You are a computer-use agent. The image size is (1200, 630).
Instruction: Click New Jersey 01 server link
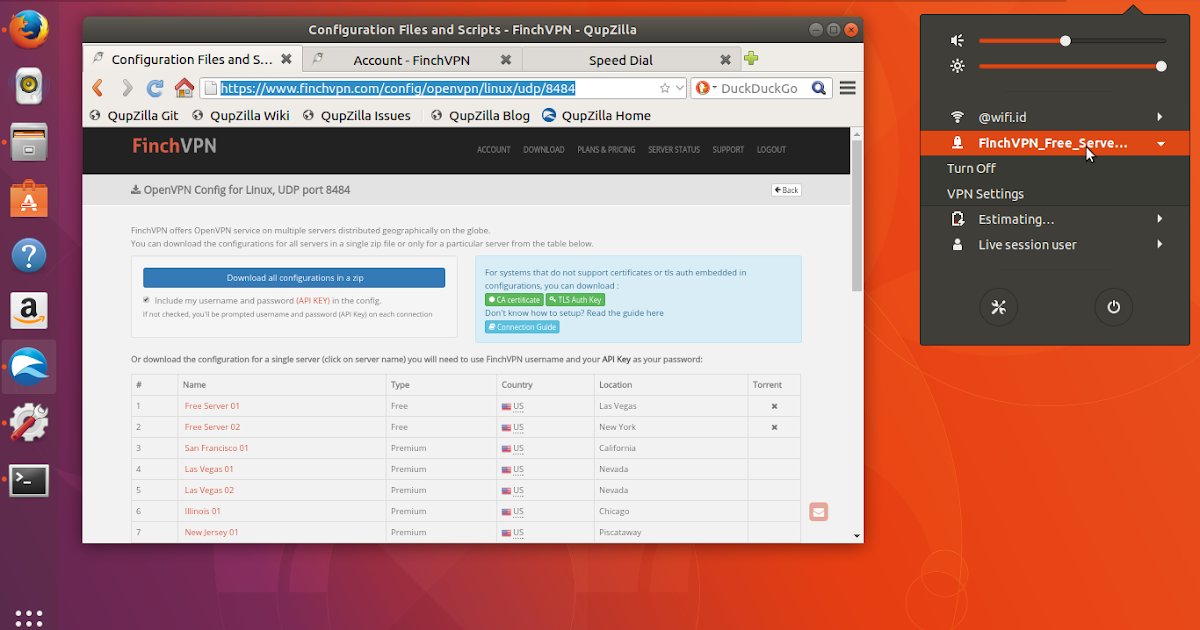211,532
